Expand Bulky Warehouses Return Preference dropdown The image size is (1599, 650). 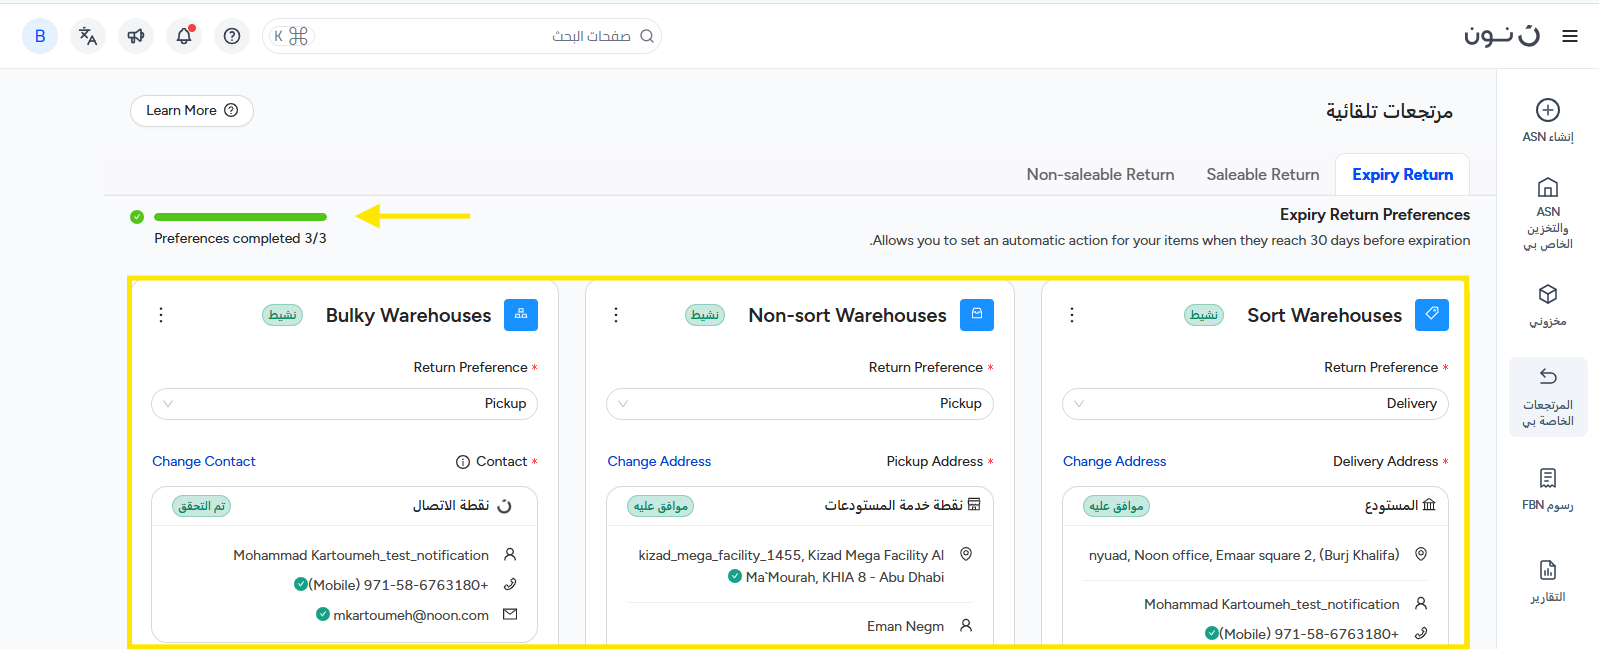click(344, 404)
